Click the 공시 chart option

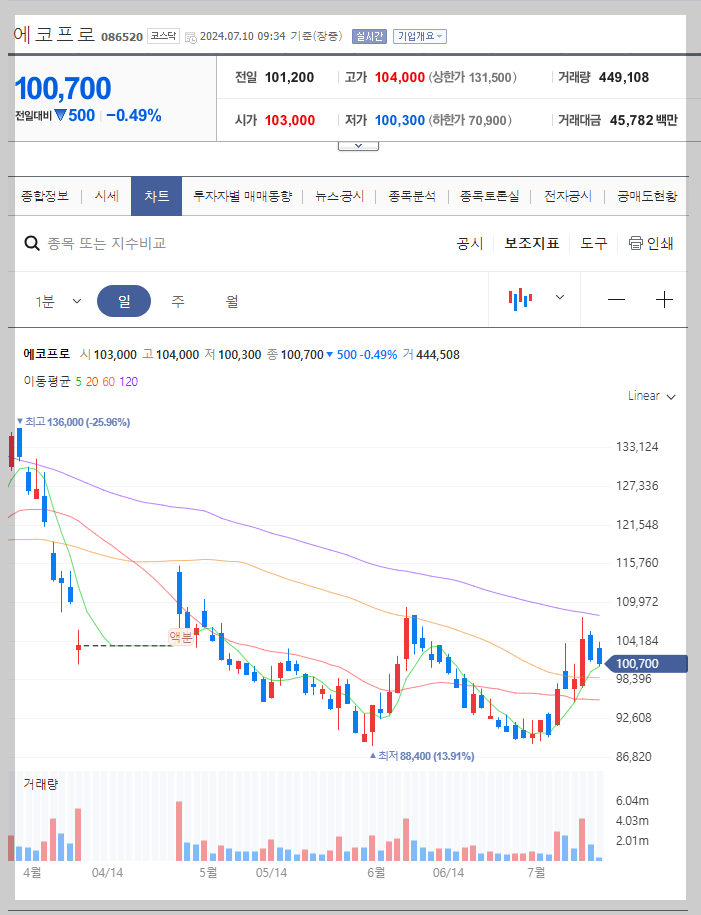(470, 243)
